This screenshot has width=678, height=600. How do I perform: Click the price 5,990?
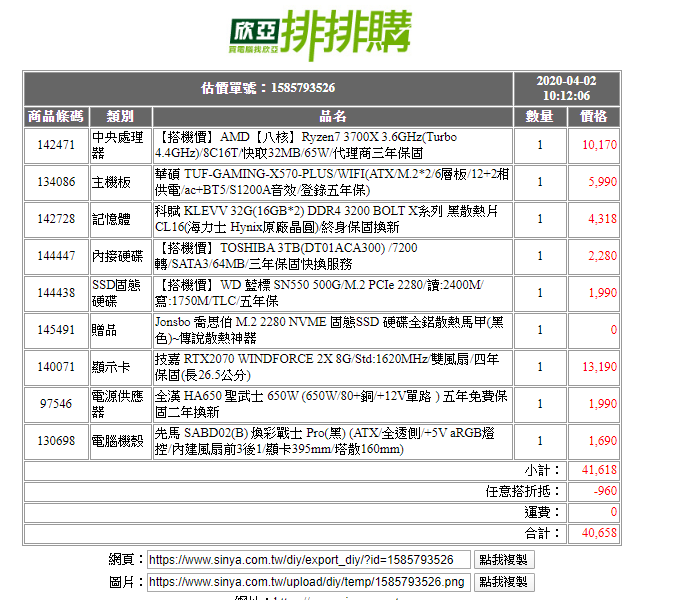(602, 182)
